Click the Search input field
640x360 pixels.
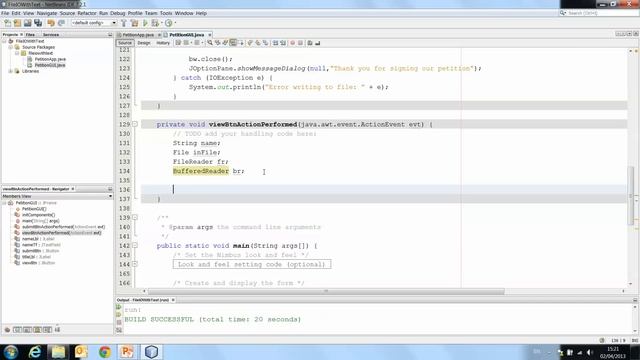click(x=602, y=13)
